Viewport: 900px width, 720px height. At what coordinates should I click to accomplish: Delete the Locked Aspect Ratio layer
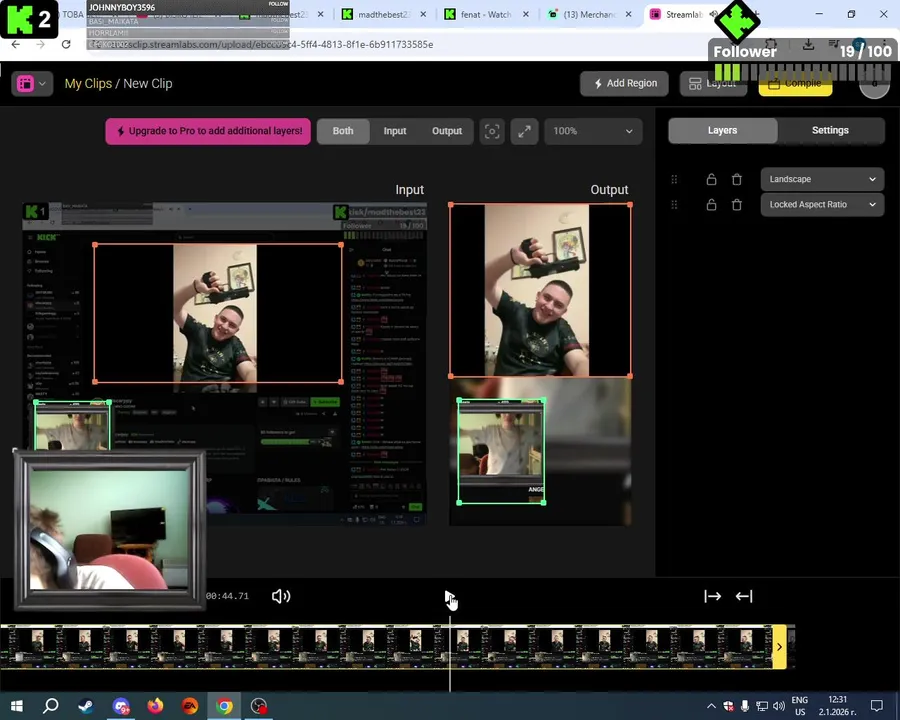pyautogui.click(x=737, y=204)
